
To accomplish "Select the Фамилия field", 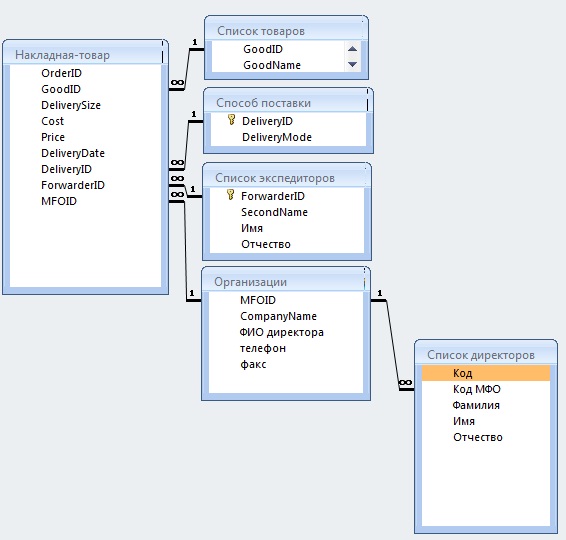I will click(486, 405).
